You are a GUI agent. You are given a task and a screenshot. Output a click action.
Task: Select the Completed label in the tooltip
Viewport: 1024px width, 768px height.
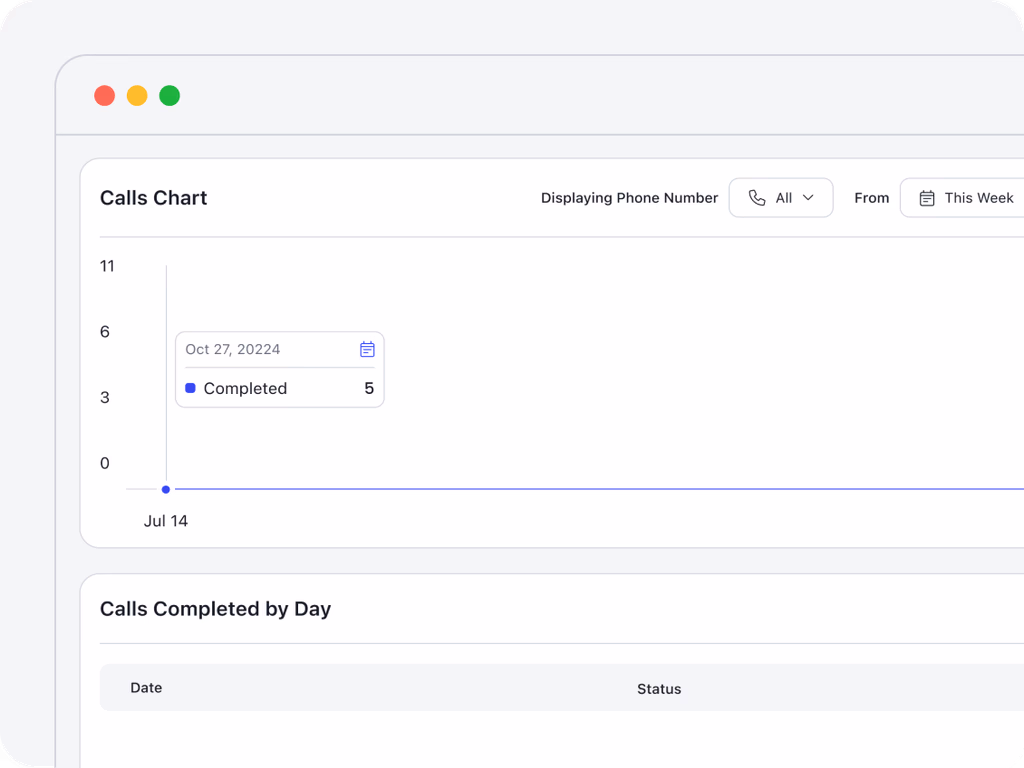(245, 388)
